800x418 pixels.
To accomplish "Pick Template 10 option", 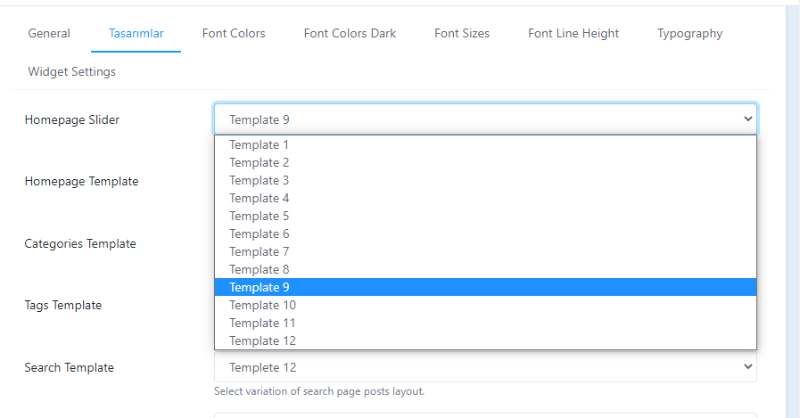I will pos(485,305).
